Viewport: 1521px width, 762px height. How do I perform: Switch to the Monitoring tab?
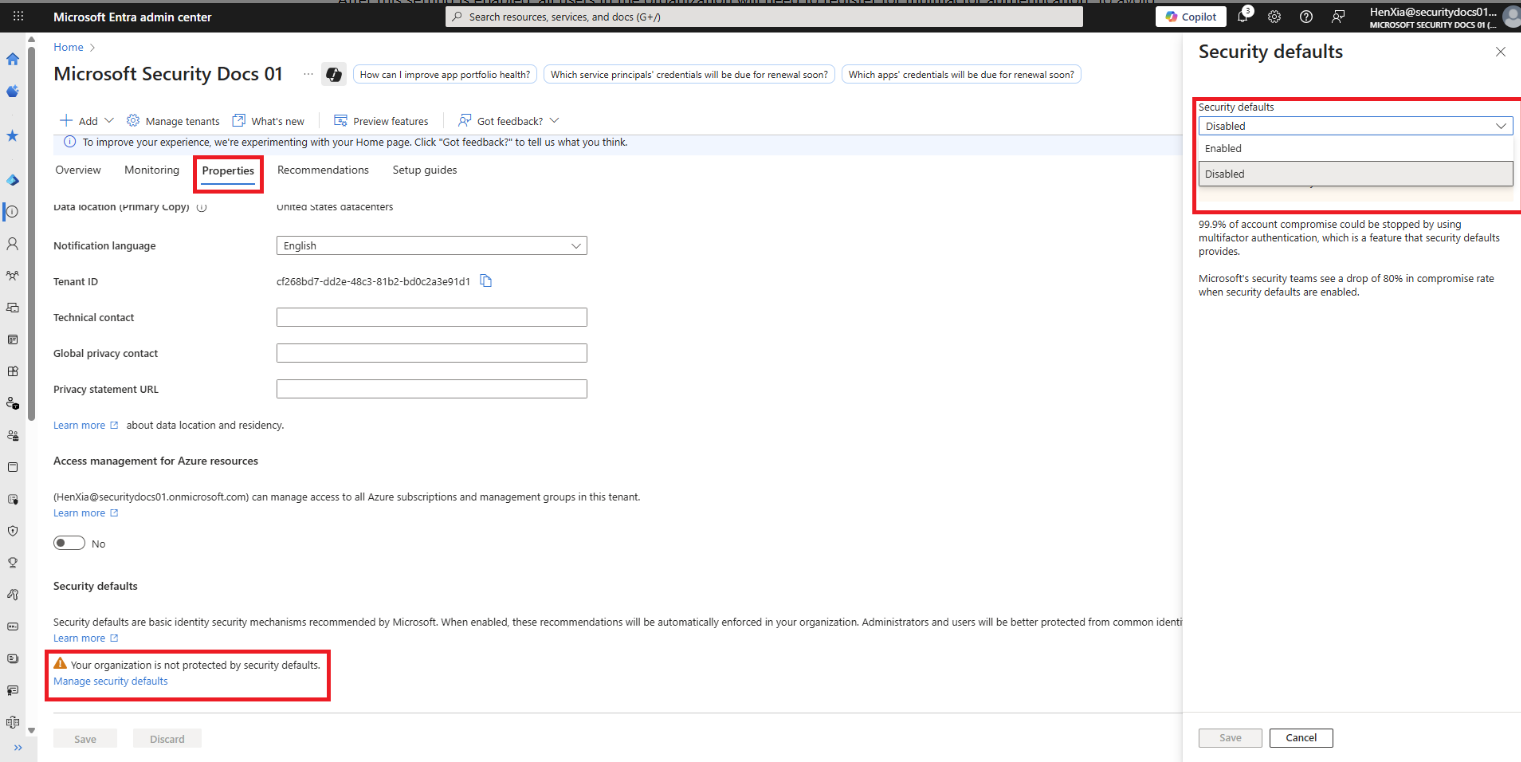[x=151, y=170]
